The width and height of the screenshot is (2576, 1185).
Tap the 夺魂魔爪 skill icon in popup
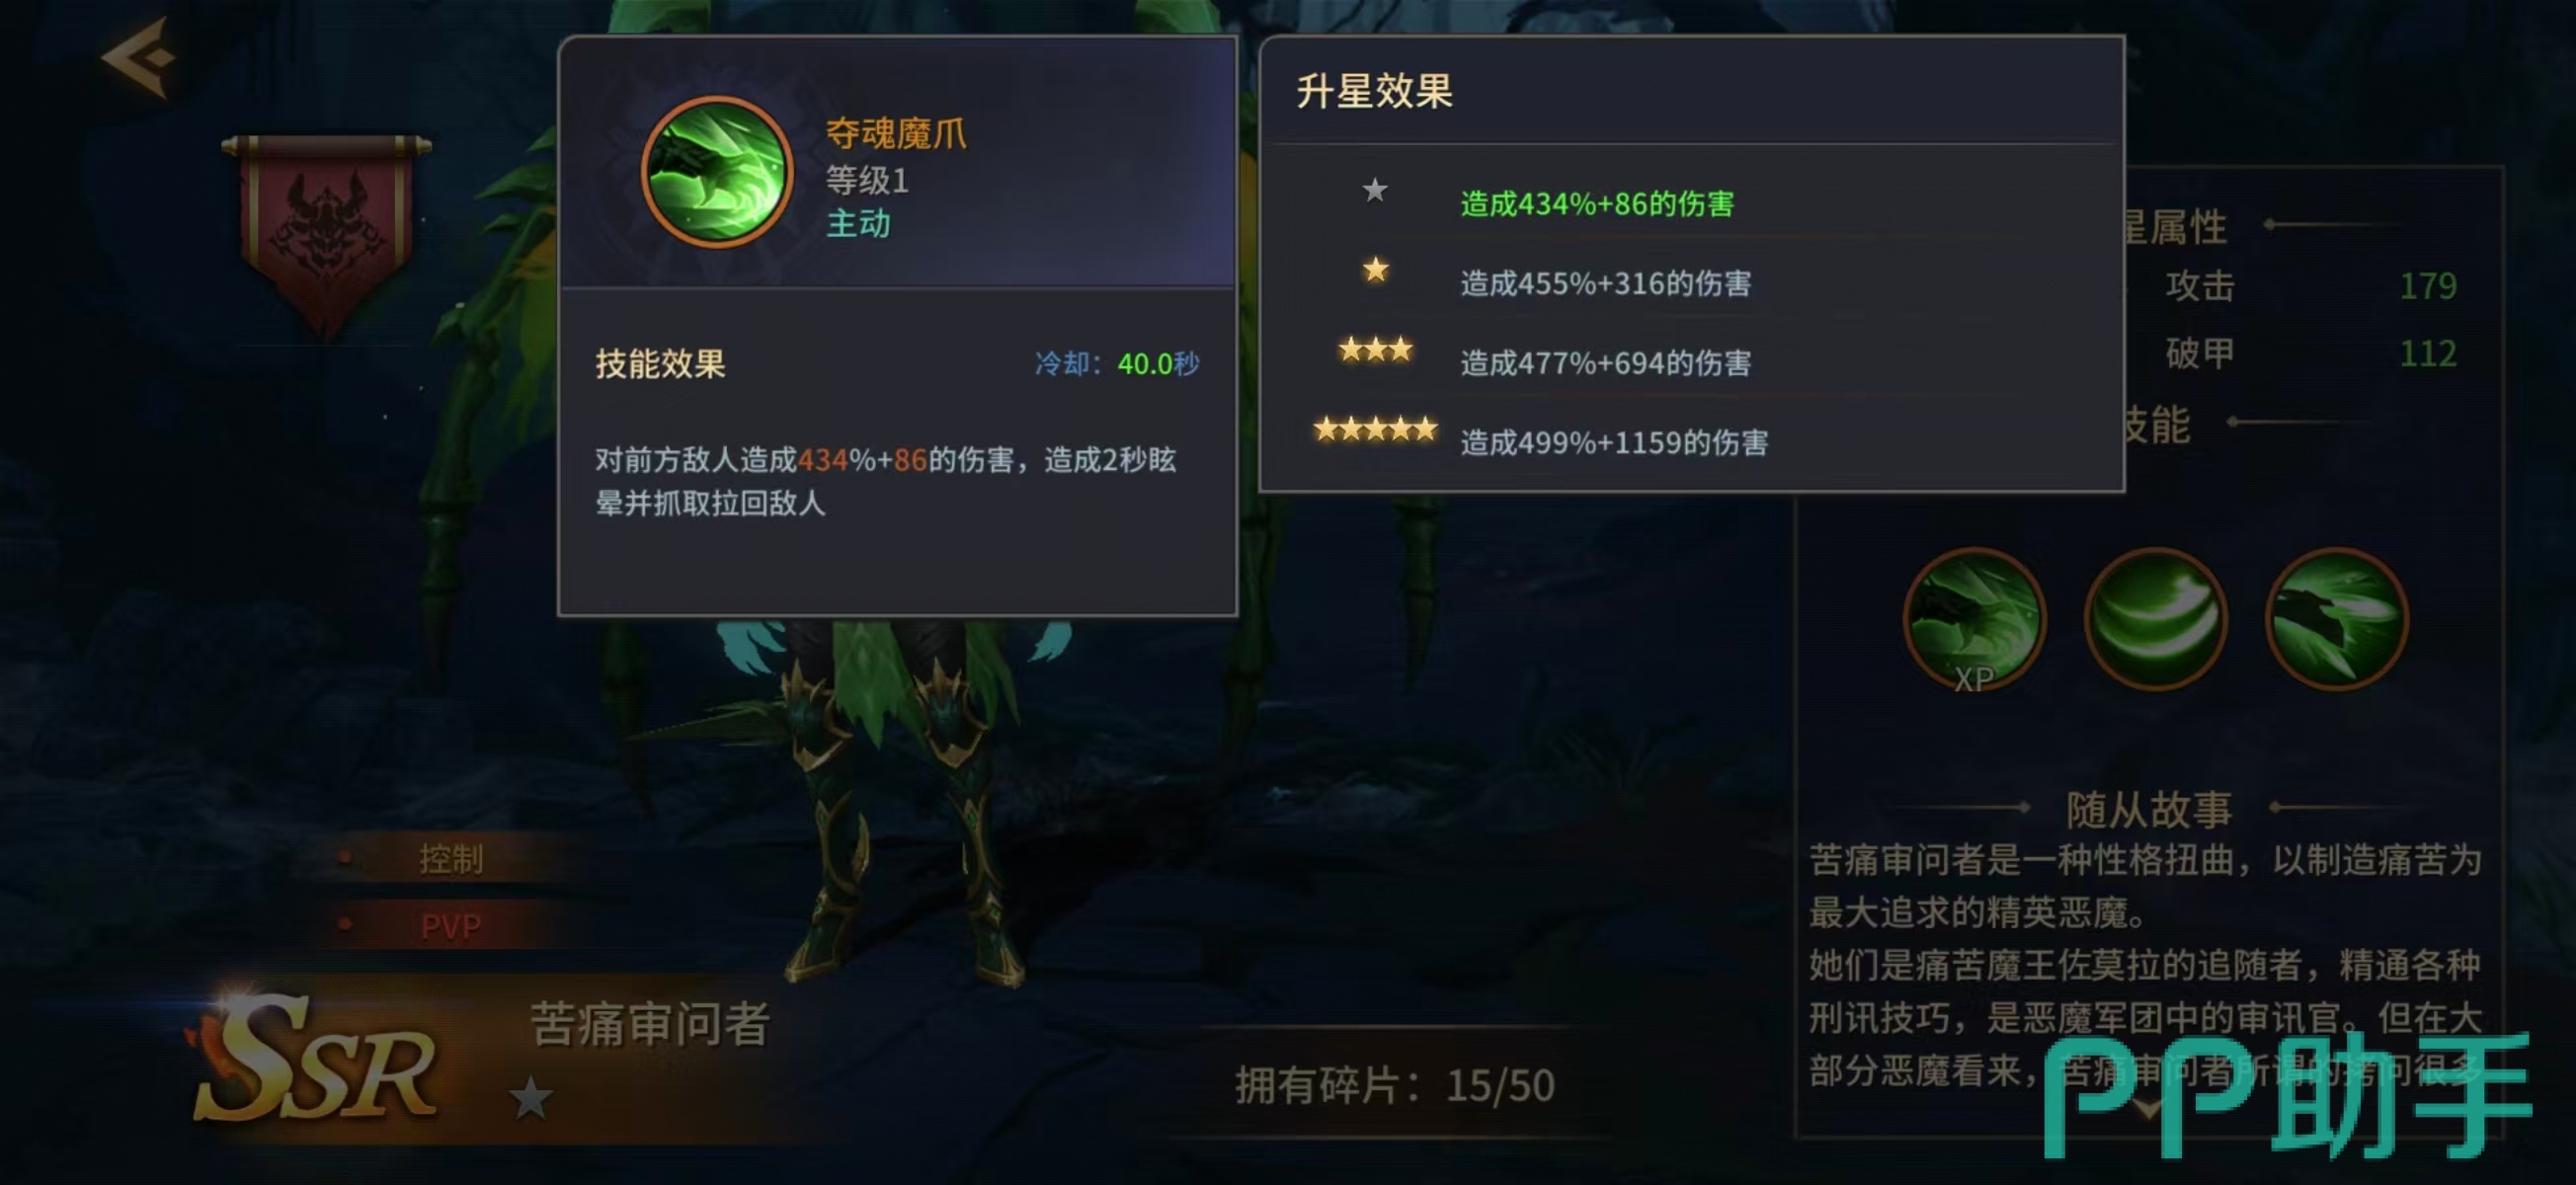point(717,172)
